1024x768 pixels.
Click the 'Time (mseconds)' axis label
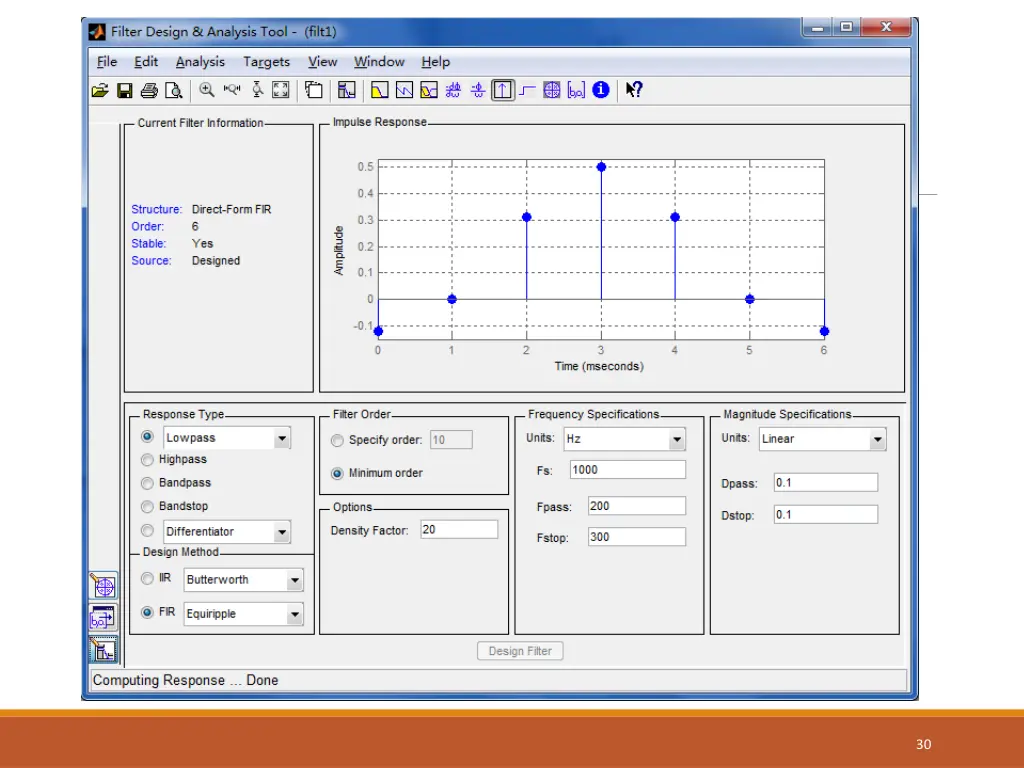pyautogui.click(x=599, y=366)
